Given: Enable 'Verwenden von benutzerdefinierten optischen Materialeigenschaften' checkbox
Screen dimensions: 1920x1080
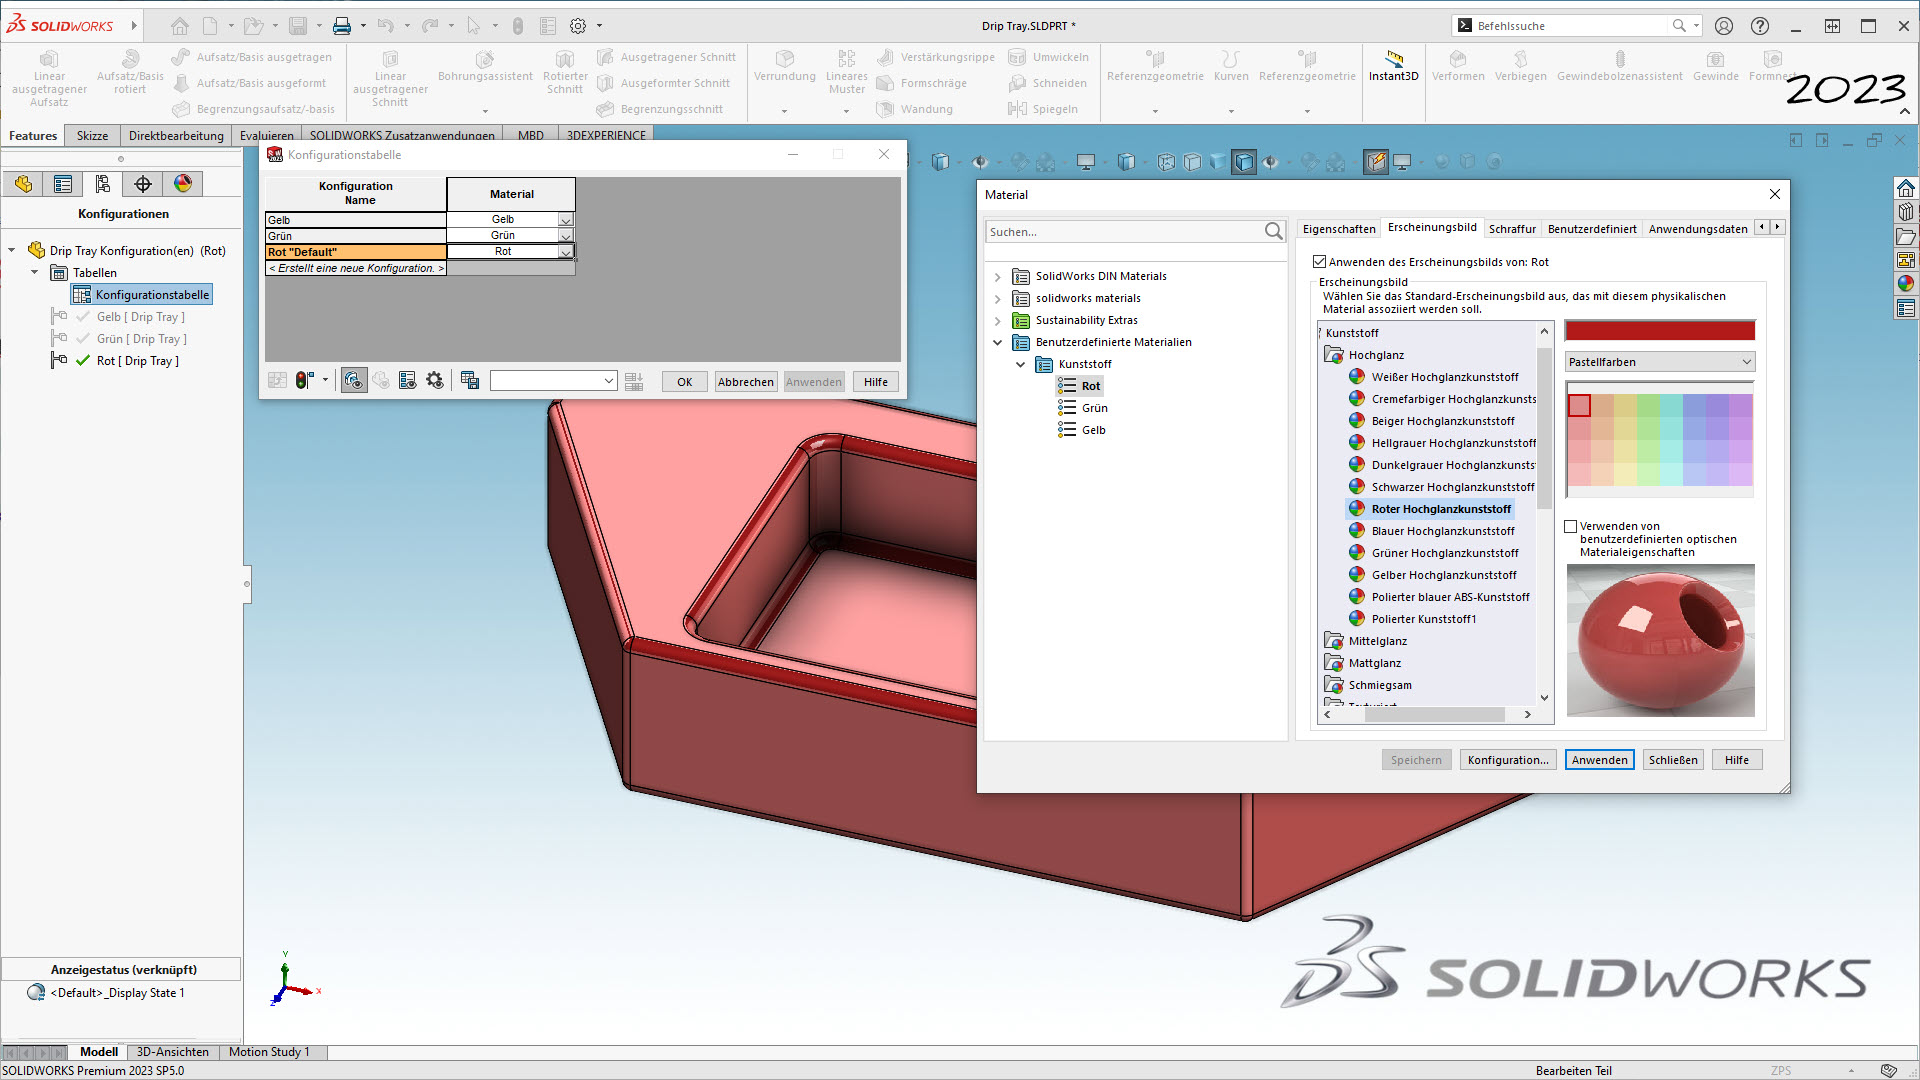Looking at the screenshot, I should click(1570, 526).
